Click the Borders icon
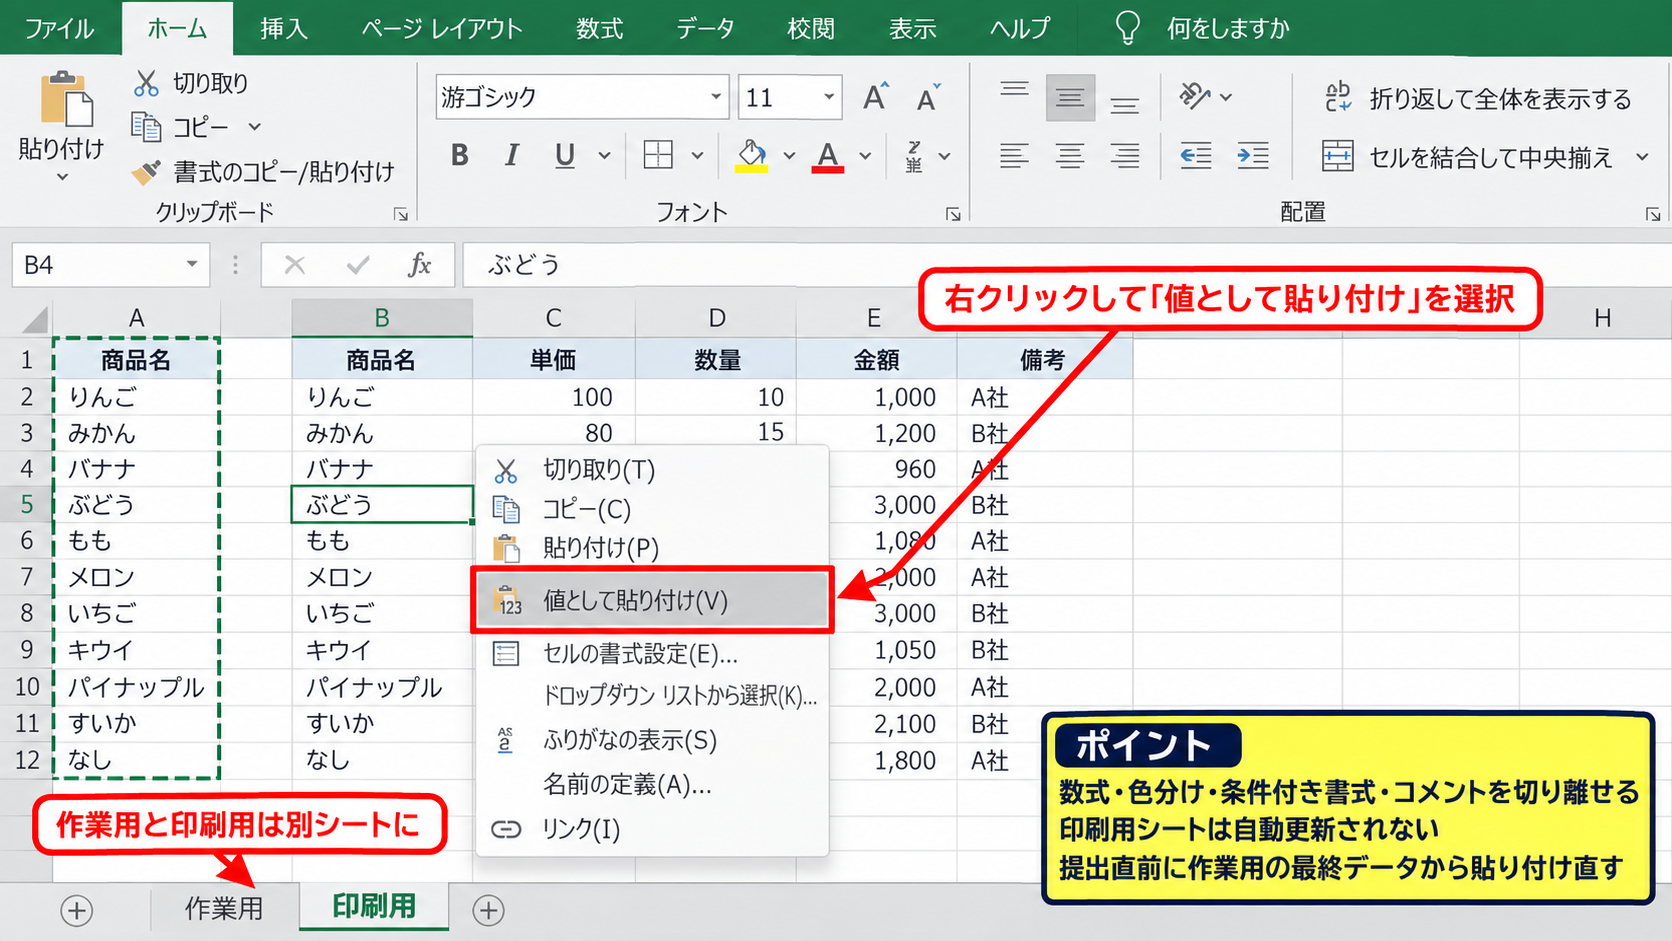The width and height of the screenshot is (1672, 941). coord(658,155)
